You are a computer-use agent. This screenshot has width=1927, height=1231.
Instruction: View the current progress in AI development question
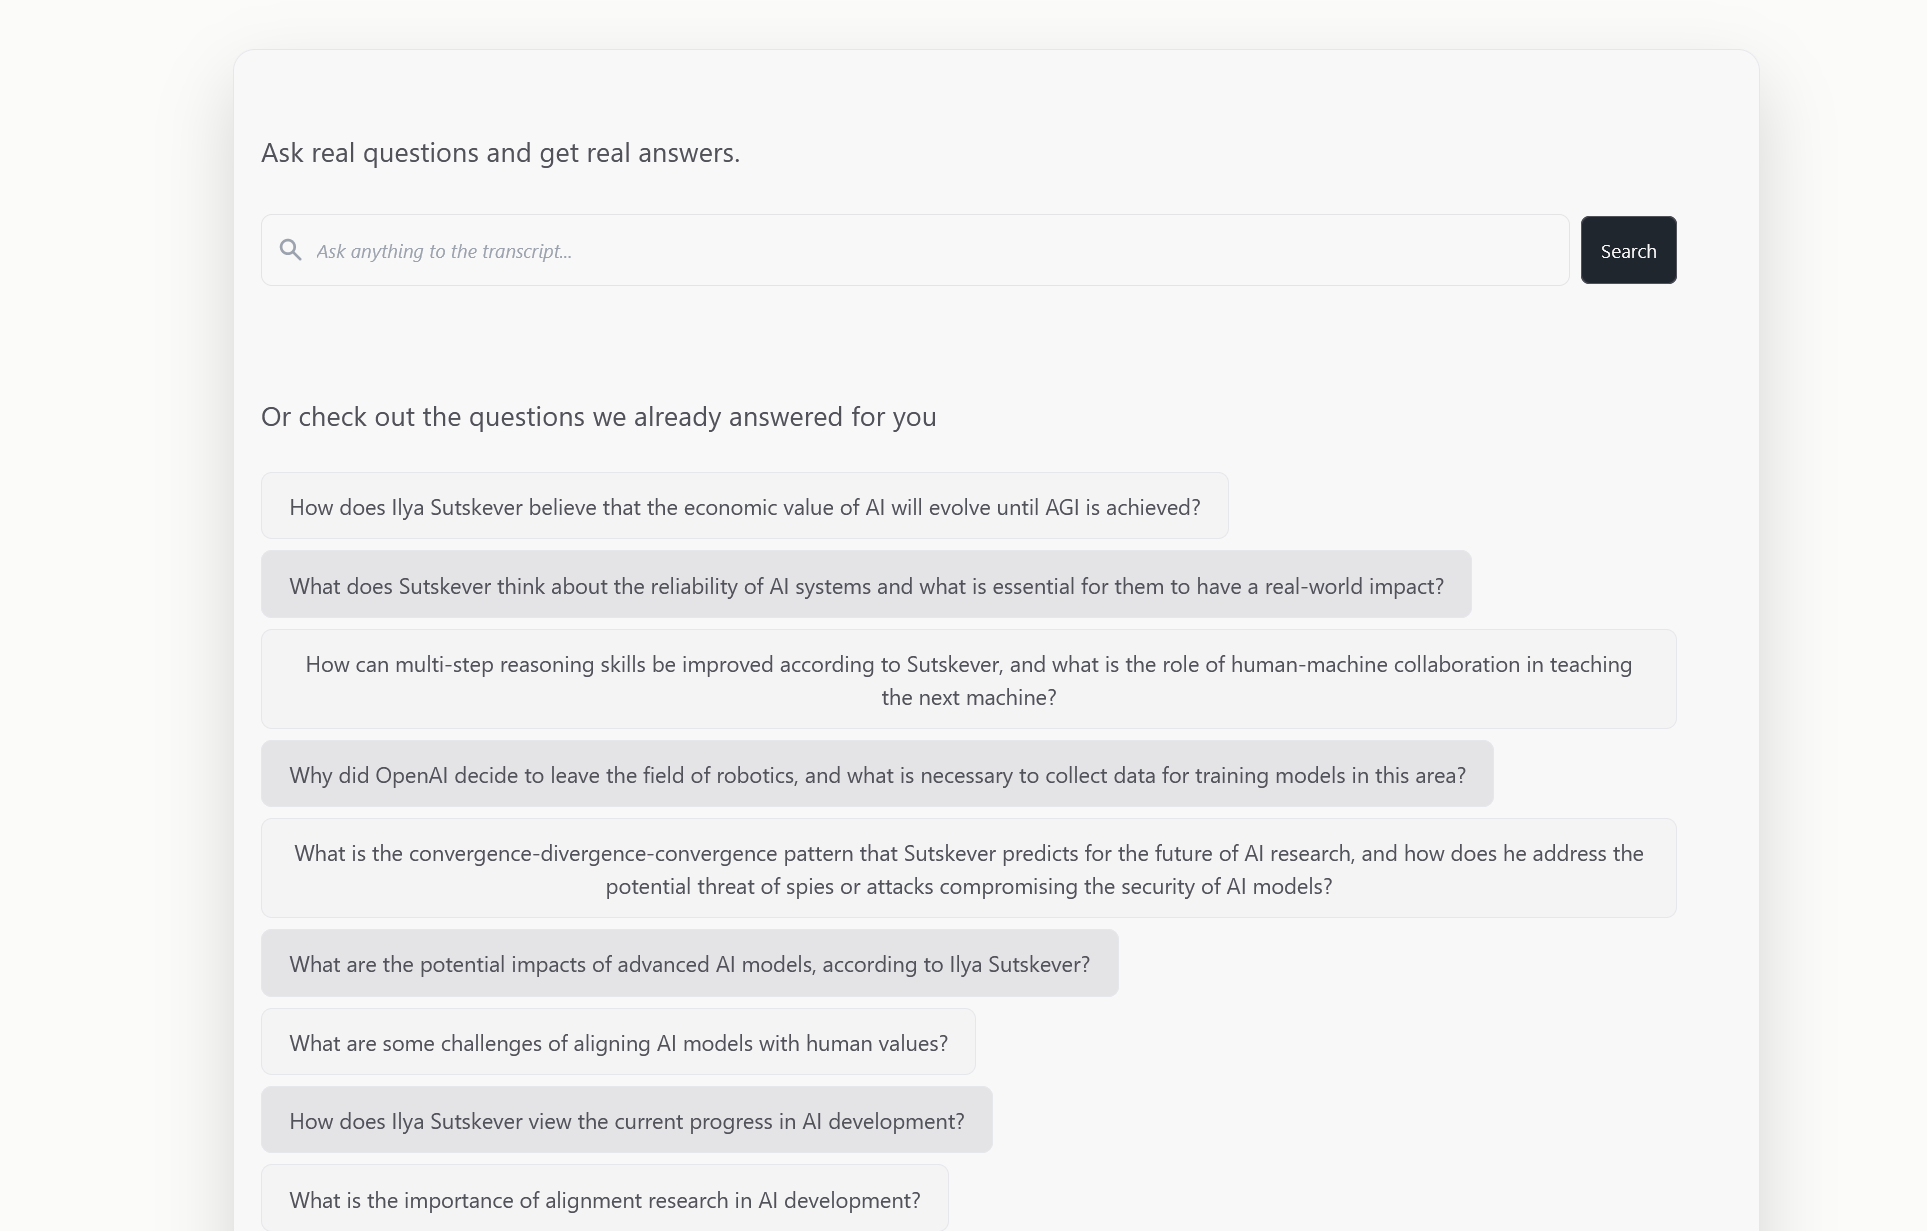(x=627, y=1120)
